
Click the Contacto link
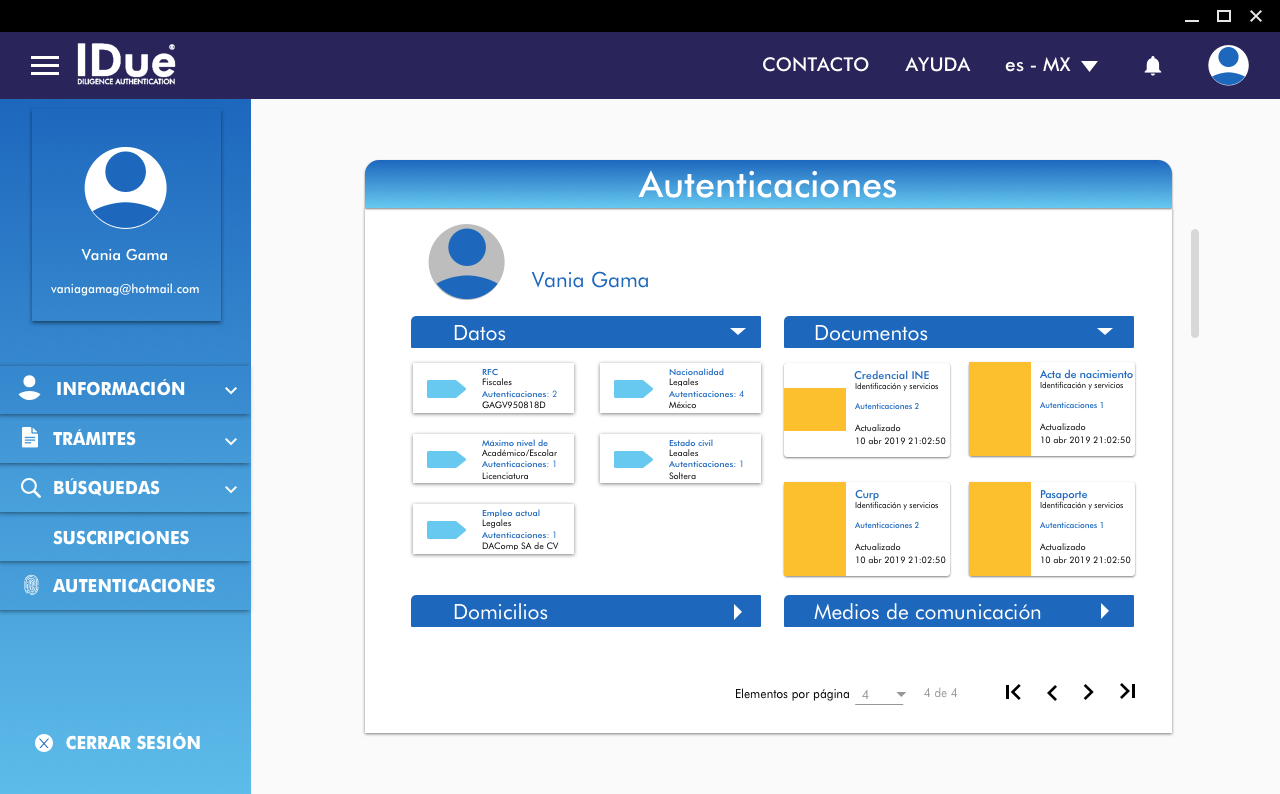coord(815,65)
